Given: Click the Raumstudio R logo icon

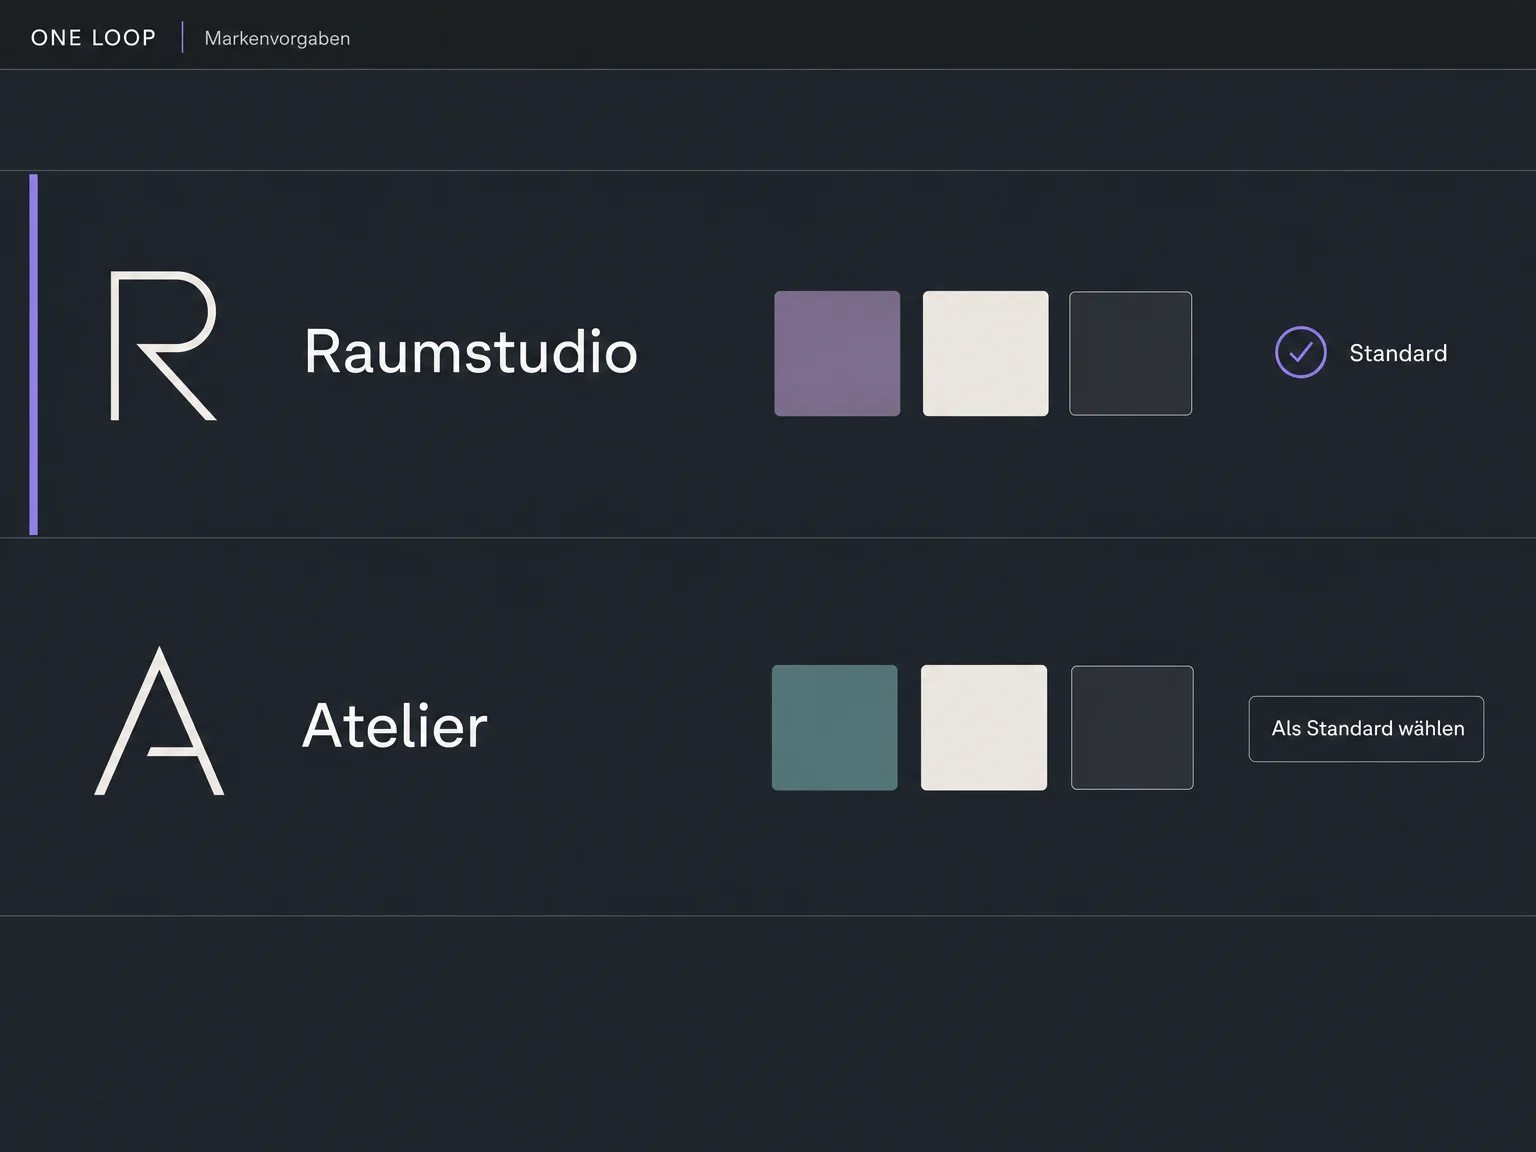Looking at the screenshot, I should [x=163, y=345].
